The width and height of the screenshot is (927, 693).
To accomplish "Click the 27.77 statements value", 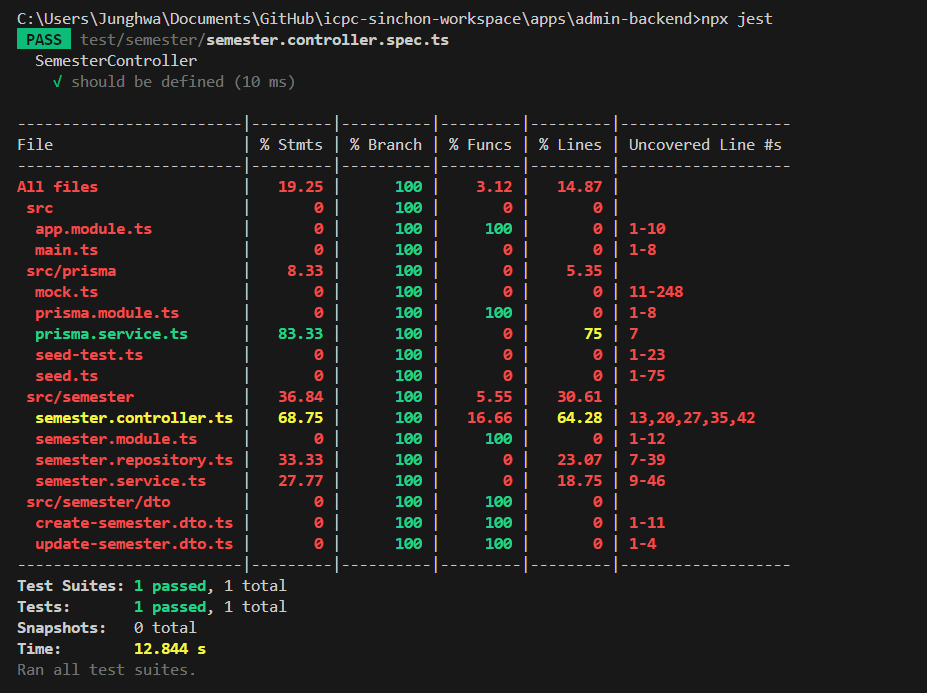I will (300, 481).
